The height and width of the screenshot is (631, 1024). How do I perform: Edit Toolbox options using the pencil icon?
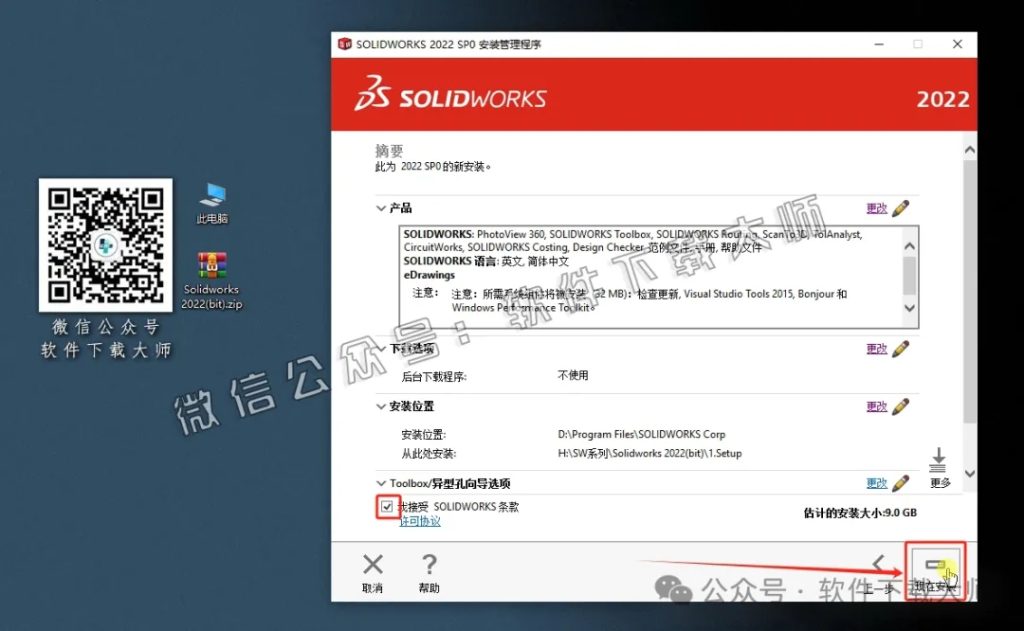coord(901,483)
